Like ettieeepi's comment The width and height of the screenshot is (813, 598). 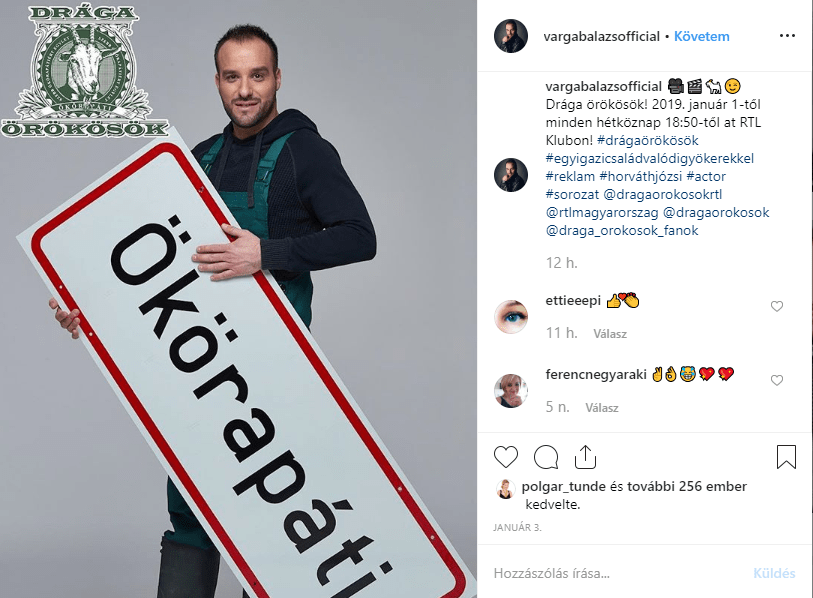[x=777, y=307]
